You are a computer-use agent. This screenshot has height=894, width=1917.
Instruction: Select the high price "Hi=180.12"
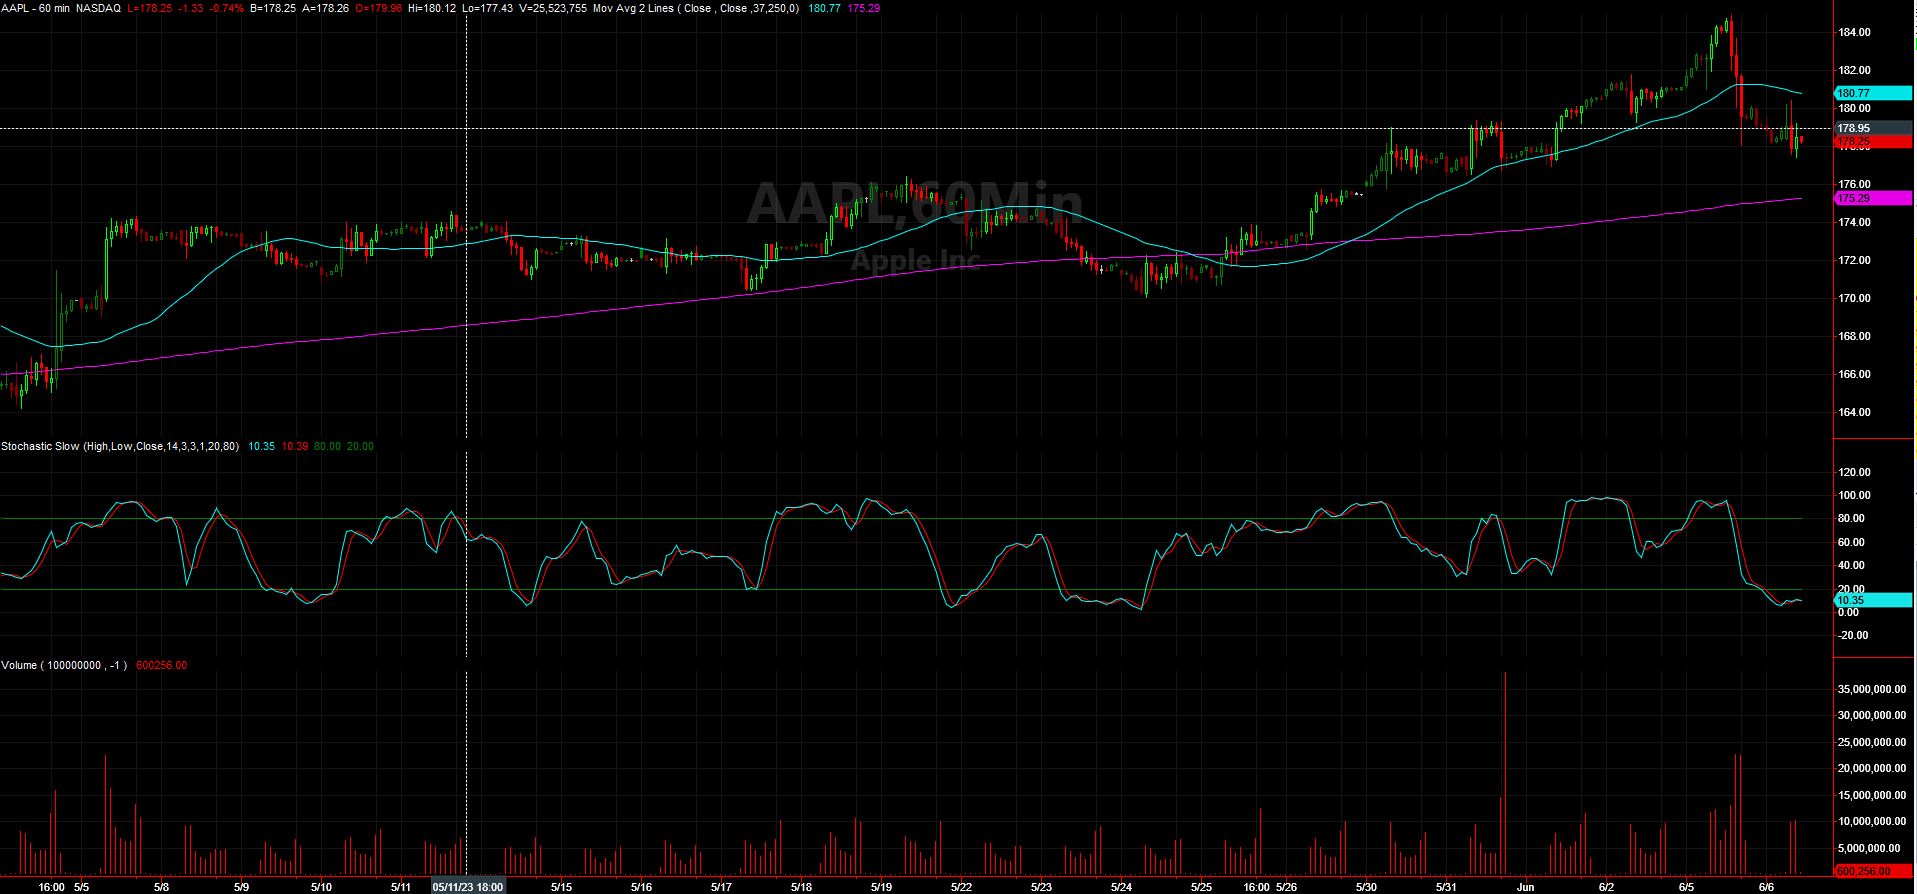pos(432,8)
